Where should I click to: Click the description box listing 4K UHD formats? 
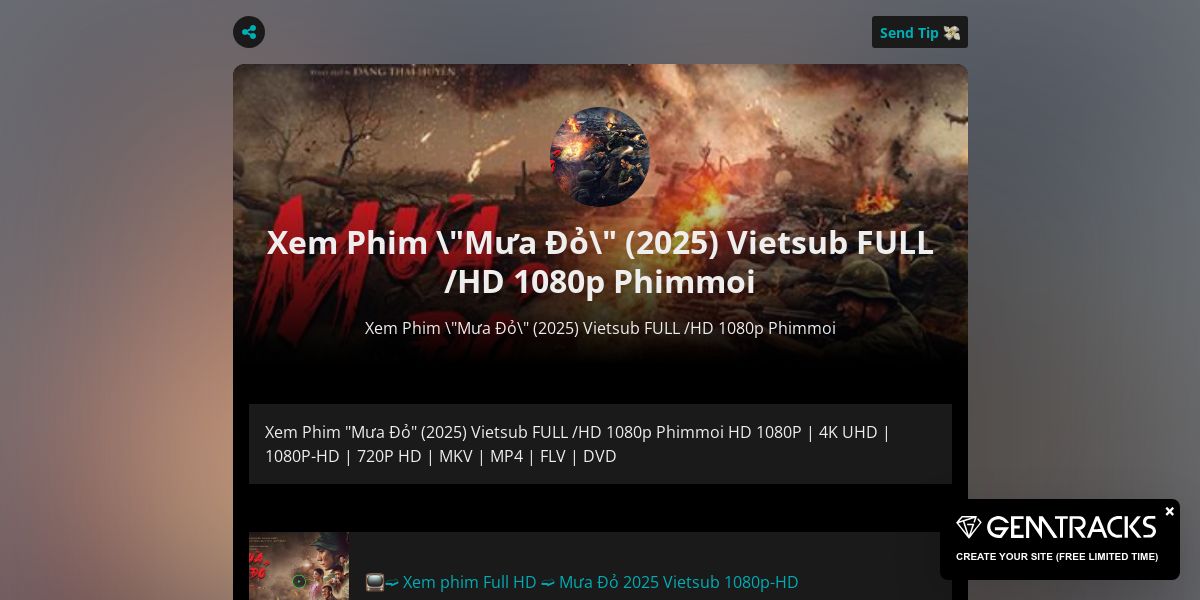(600, 444)
